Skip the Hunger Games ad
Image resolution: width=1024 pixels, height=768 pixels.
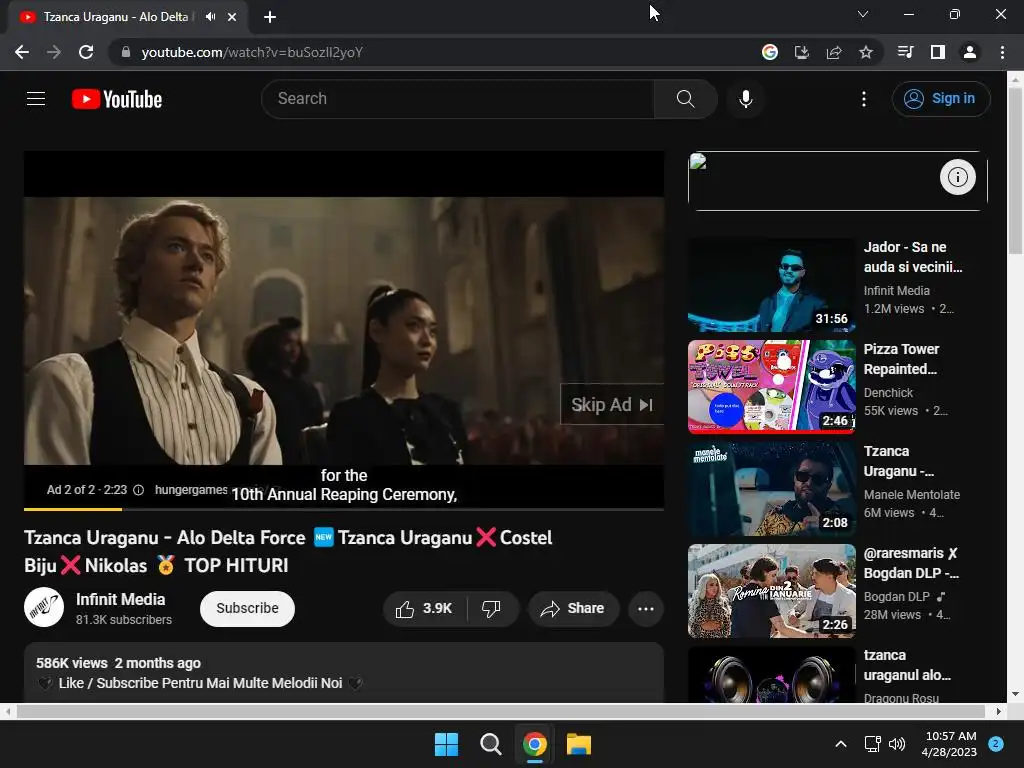pyautogui.click(x=612, y=404)
